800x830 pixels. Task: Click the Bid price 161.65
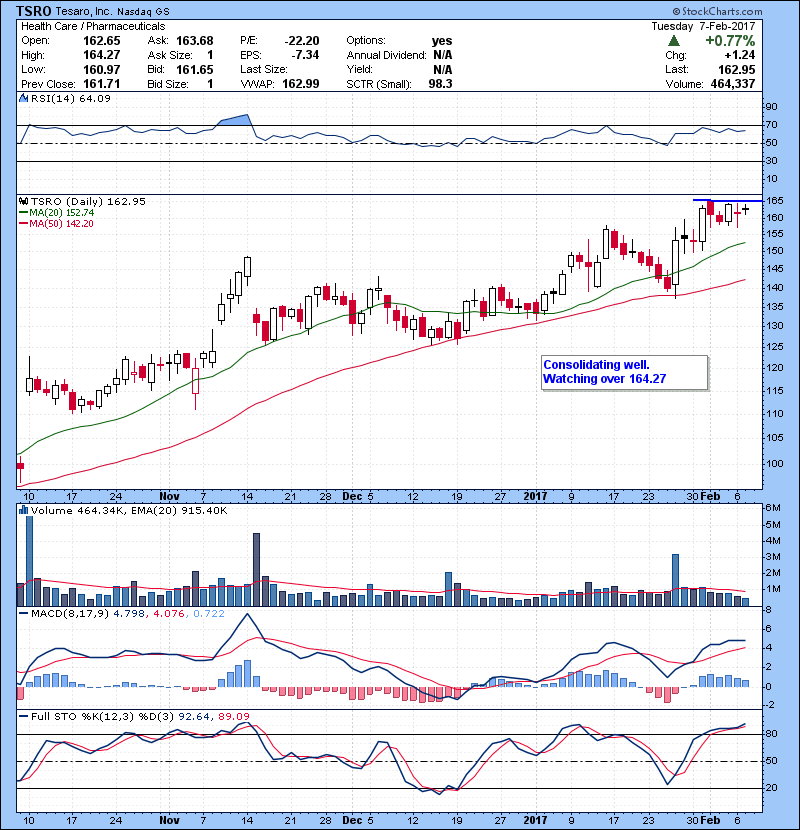click(195, 69)
